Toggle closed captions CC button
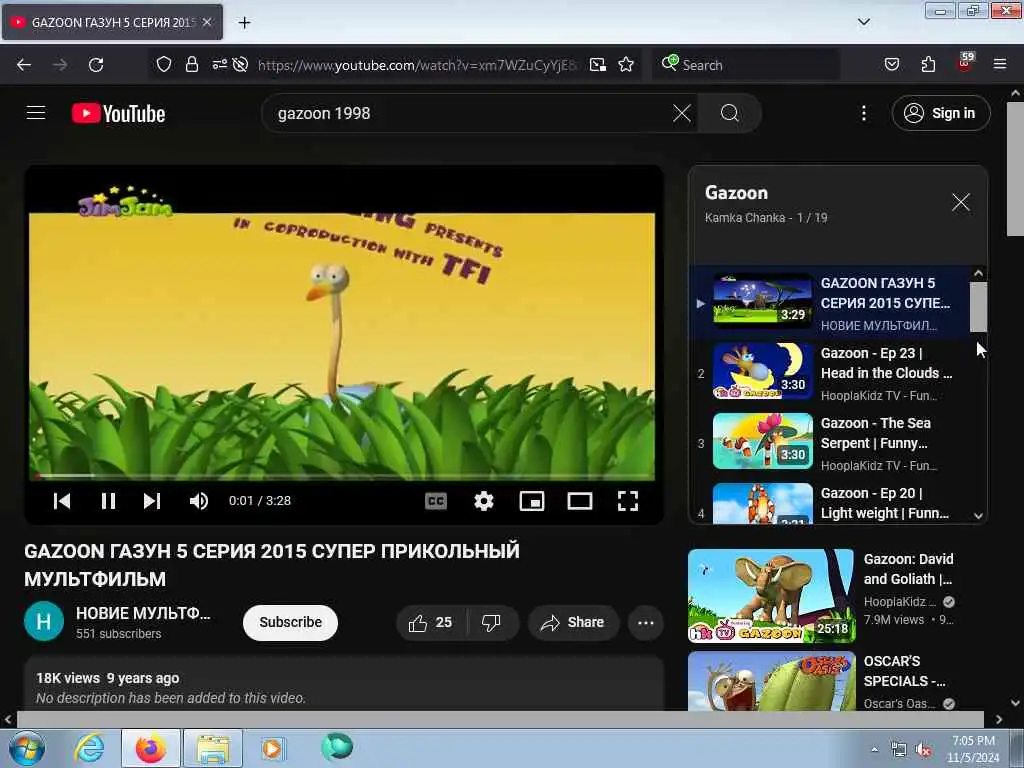 point(436,501)
